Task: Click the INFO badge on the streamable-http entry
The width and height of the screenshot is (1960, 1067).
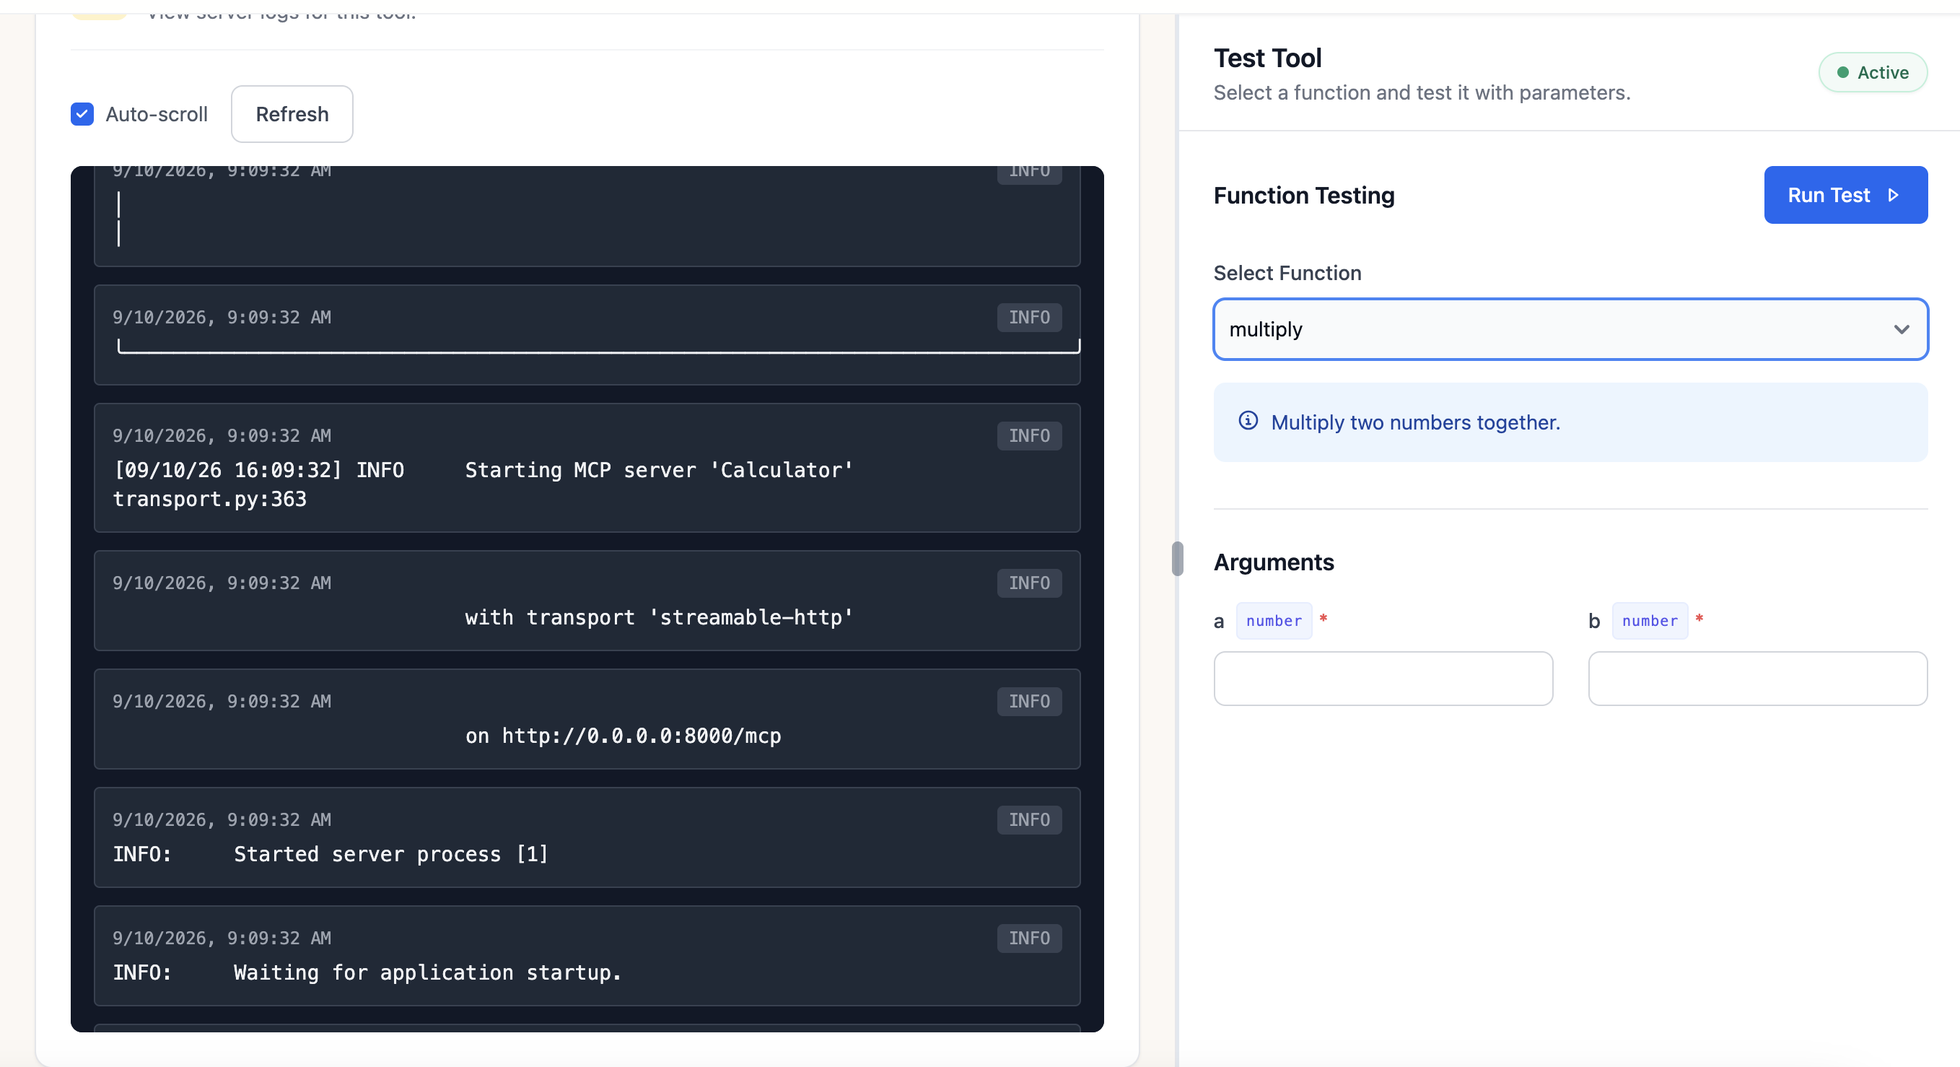Action: point(1029,583)
